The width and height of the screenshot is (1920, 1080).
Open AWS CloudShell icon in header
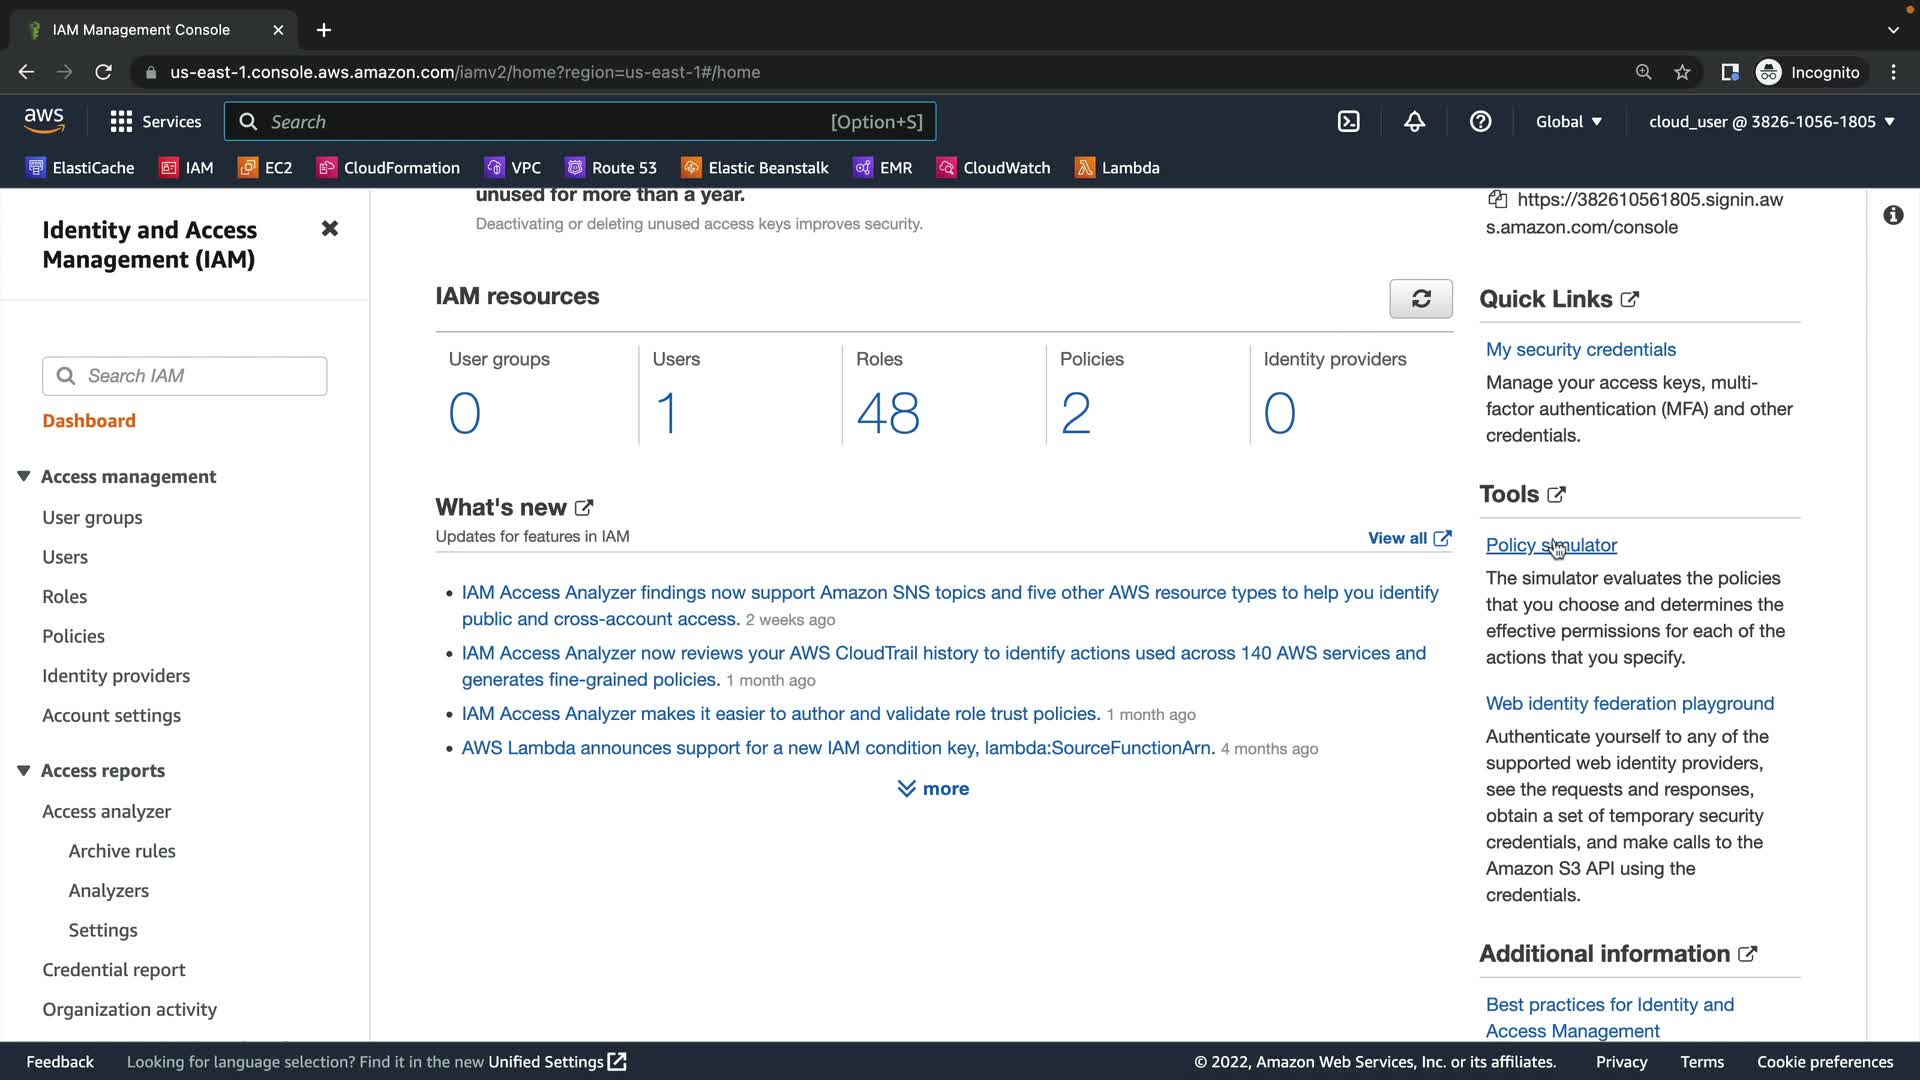1348,122
